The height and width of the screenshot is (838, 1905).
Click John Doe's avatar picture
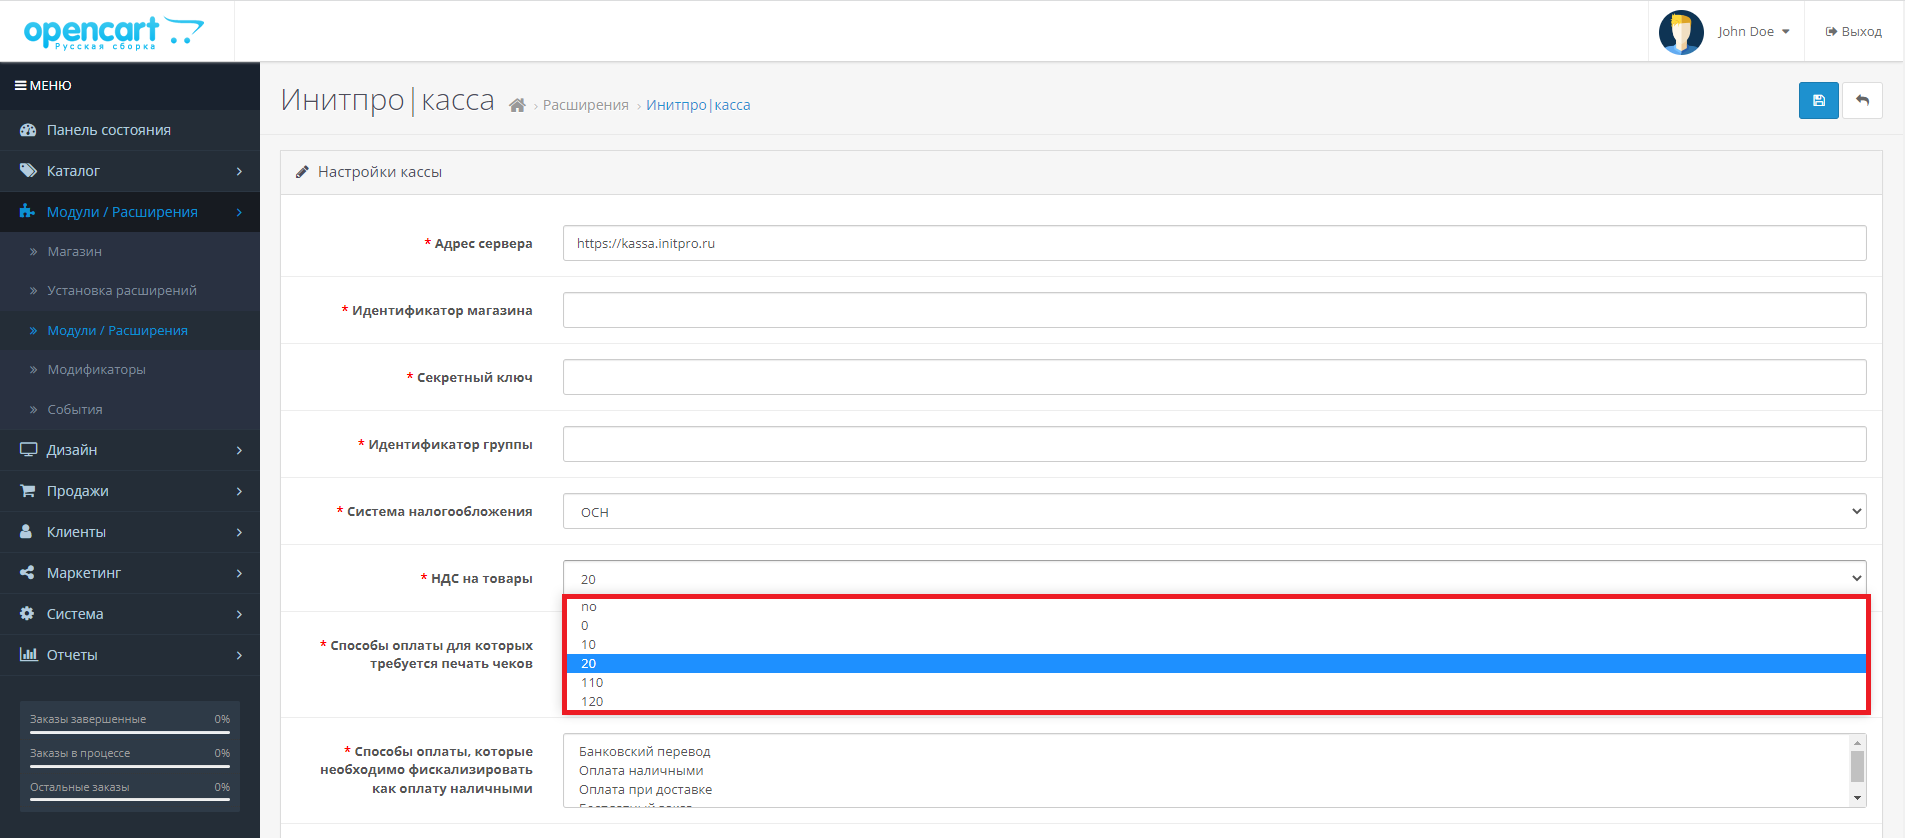[x=1681, y=32]
